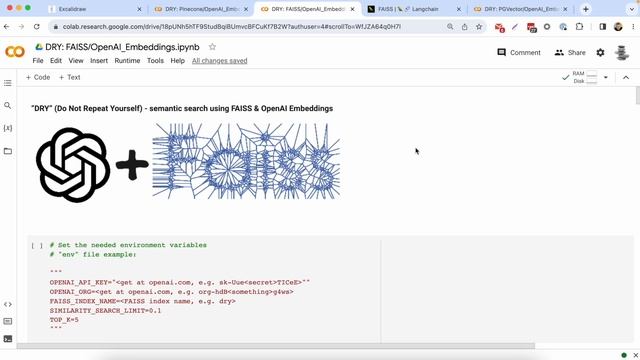Click the notebook title DRY: FAISS/OpenAI_Embeddings.ipynb
The width and height of the screenshot is (640, 360).
(122, 47)
